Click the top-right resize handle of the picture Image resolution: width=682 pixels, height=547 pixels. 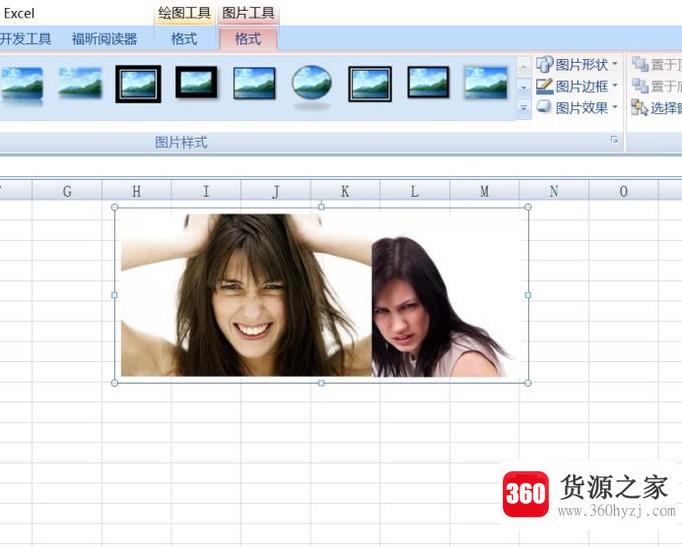tap(528, 207)
